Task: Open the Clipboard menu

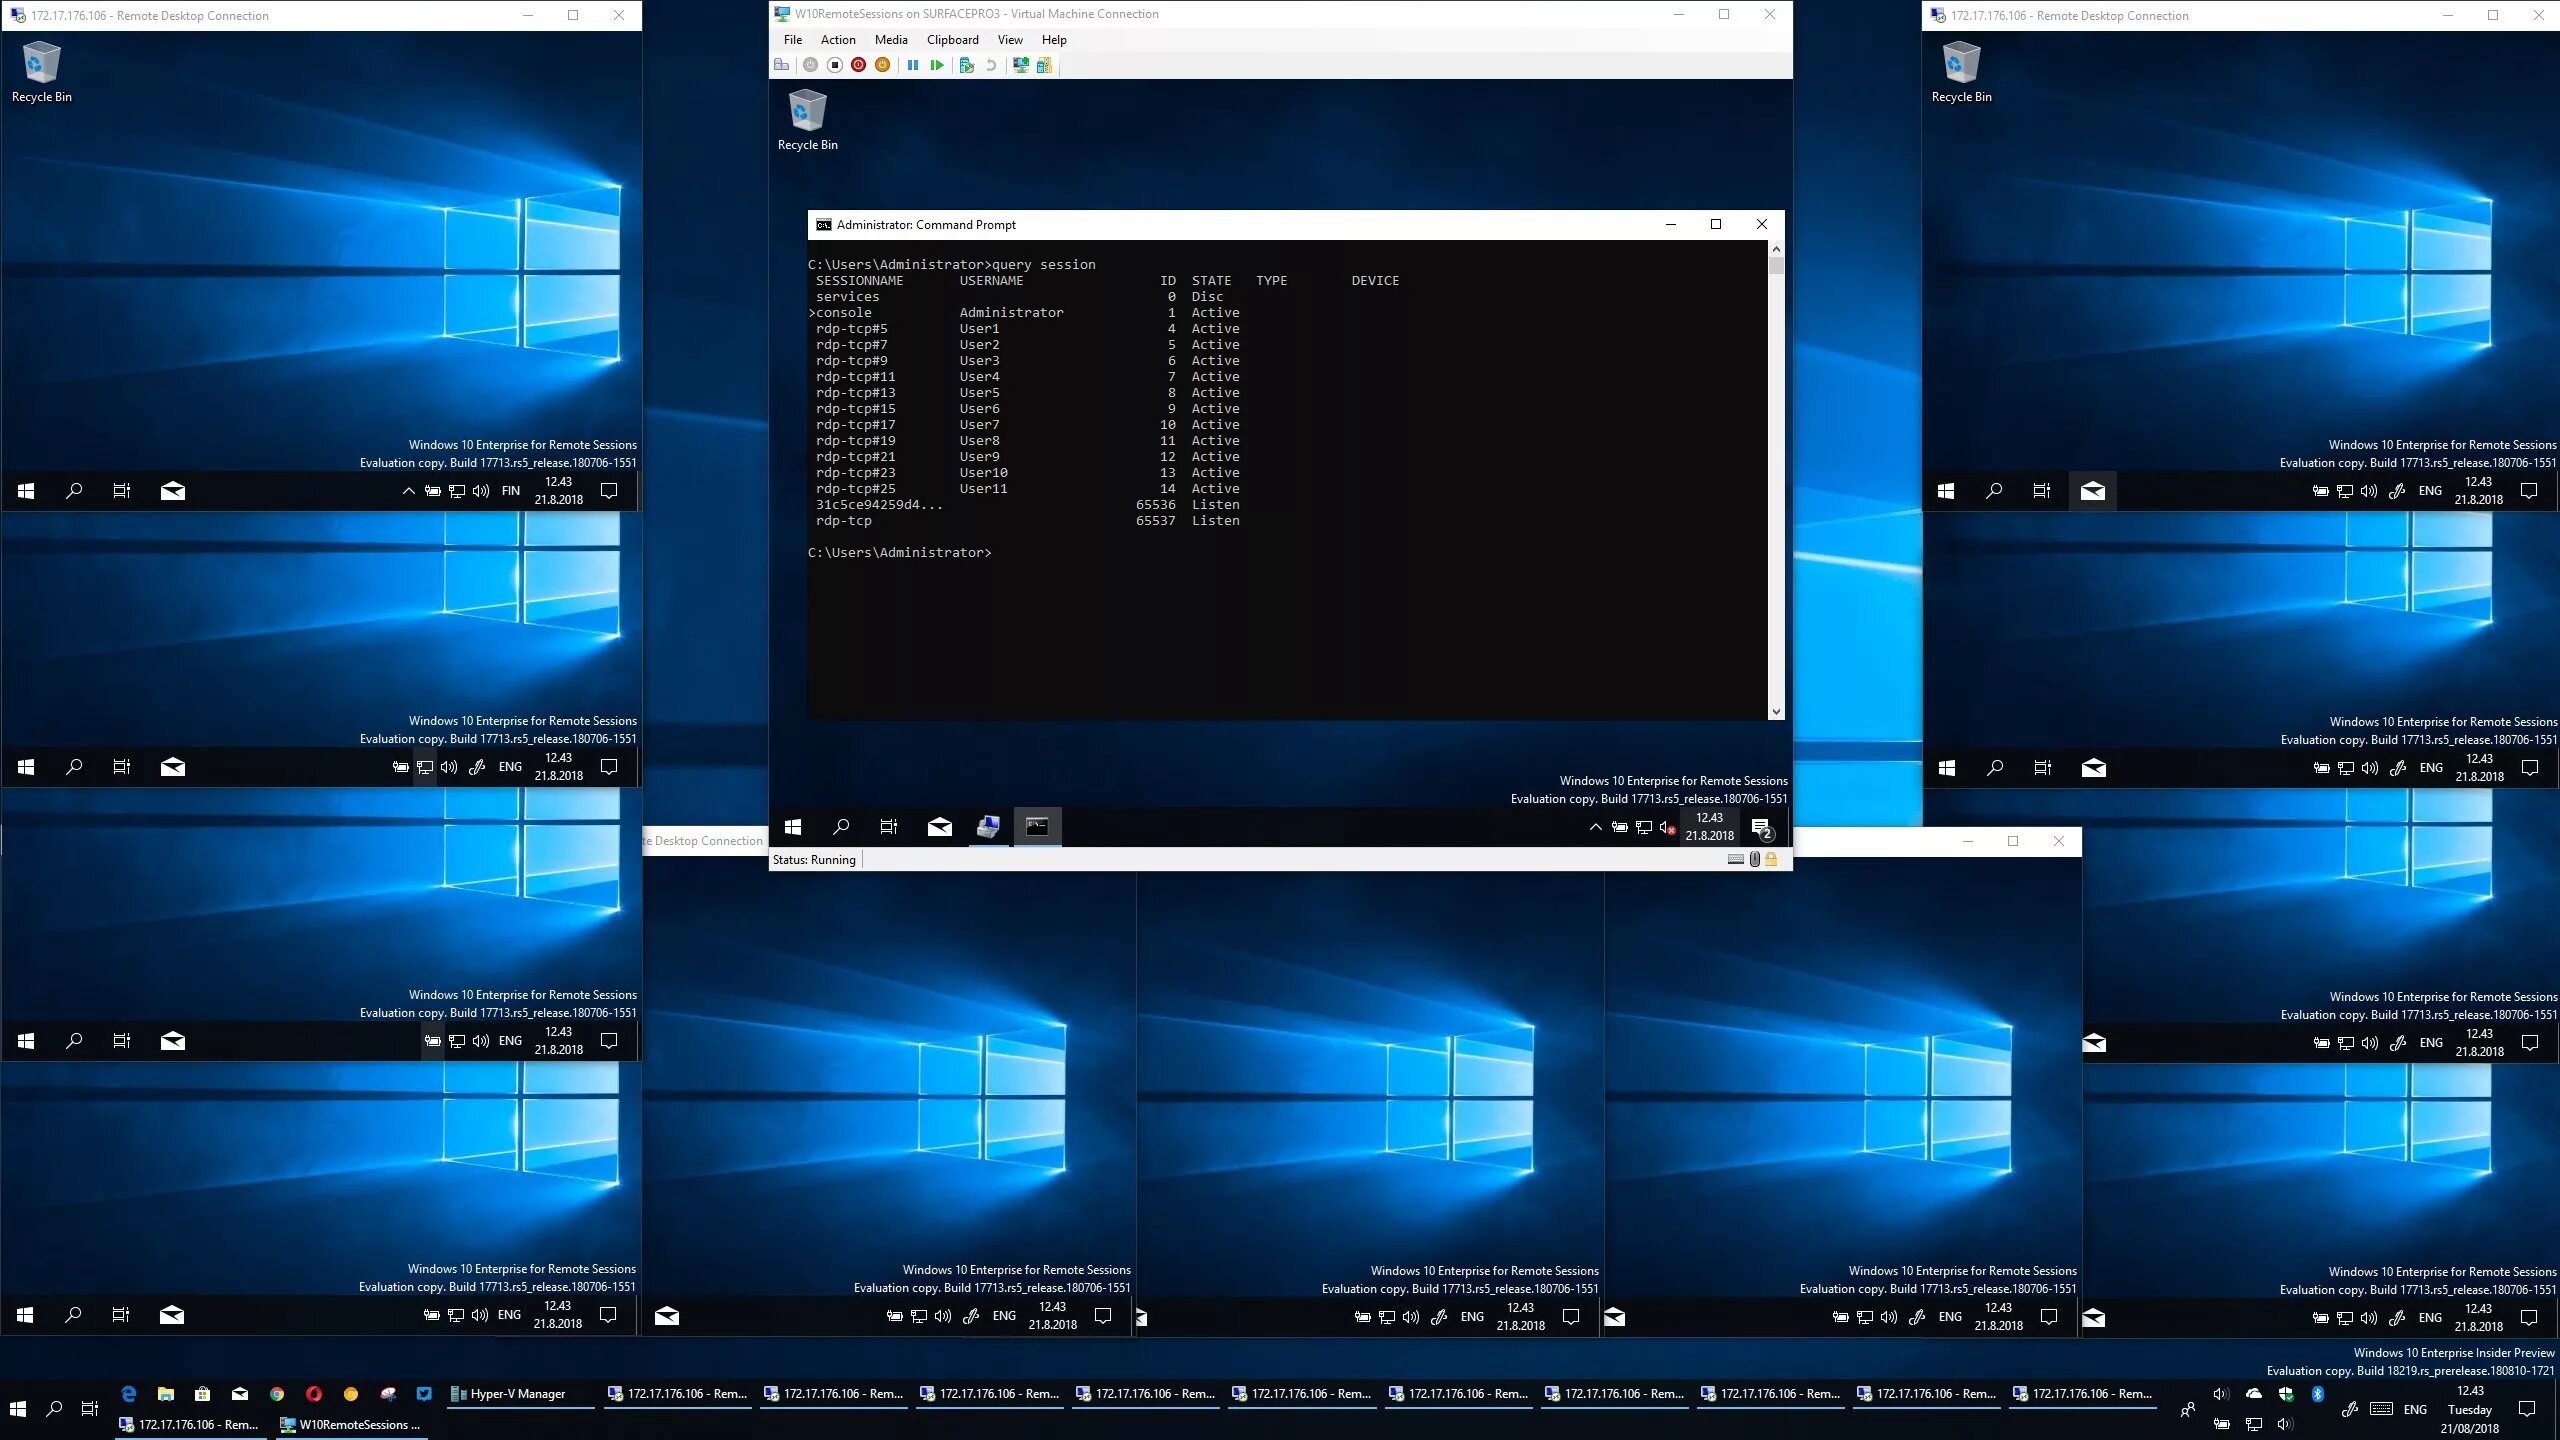Action: coord(952,40)
